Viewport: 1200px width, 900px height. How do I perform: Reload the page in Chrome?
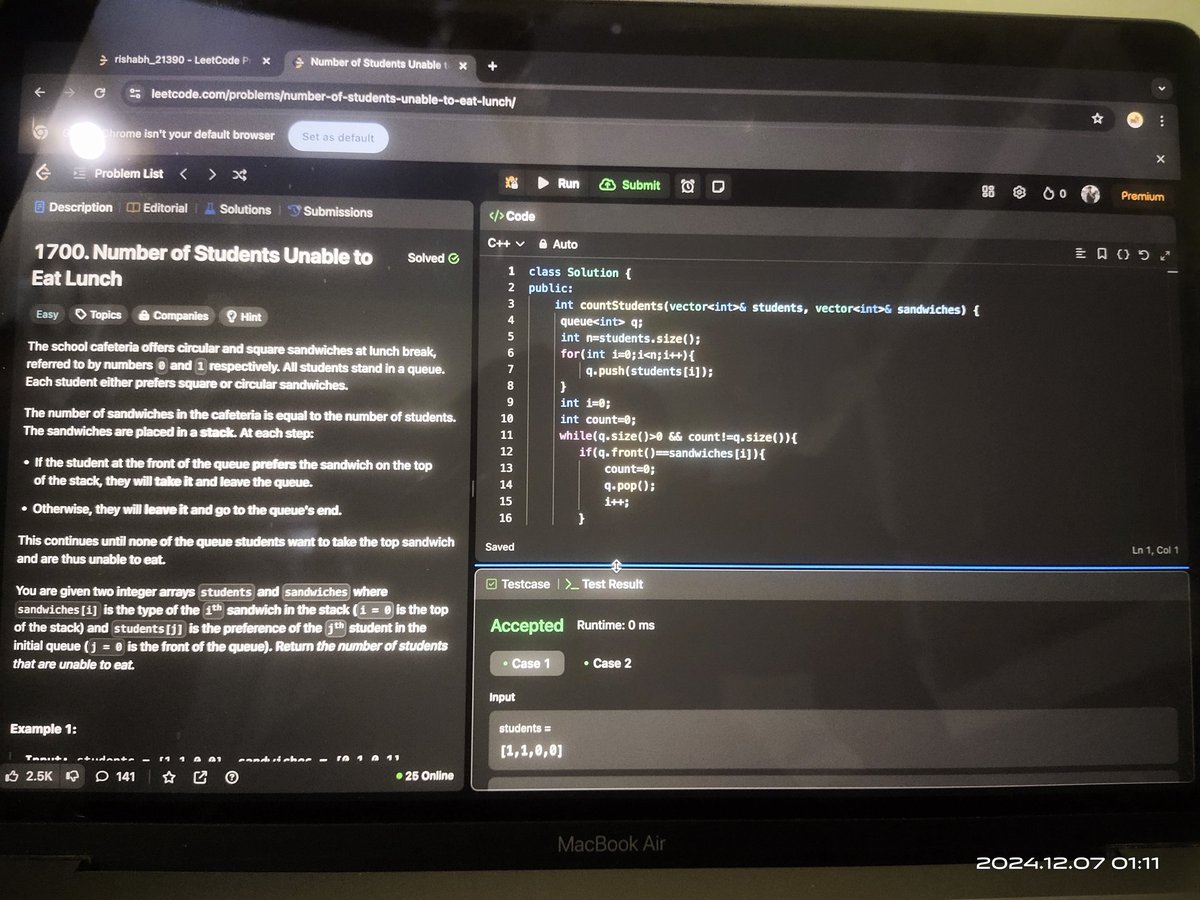click(x=100, y=93)
